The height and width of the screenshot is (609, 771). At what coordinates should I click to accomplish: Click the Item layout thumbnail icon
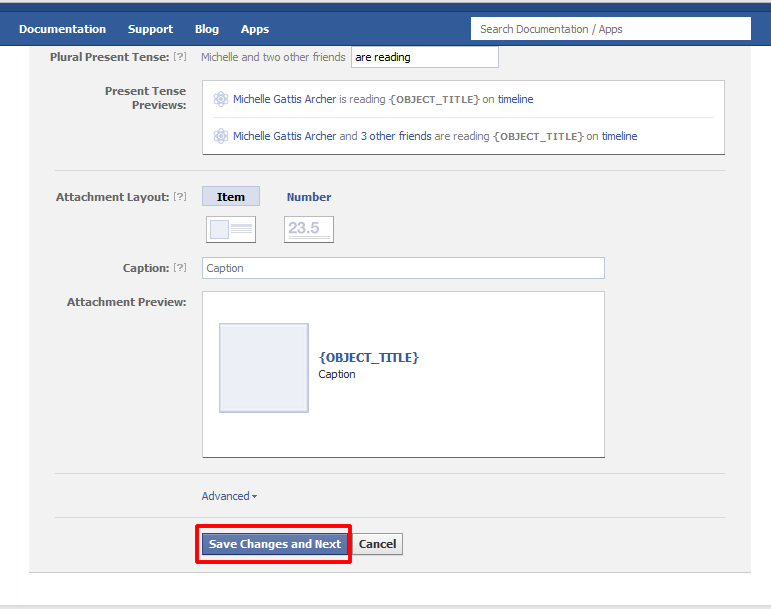(x=231, y=229)
